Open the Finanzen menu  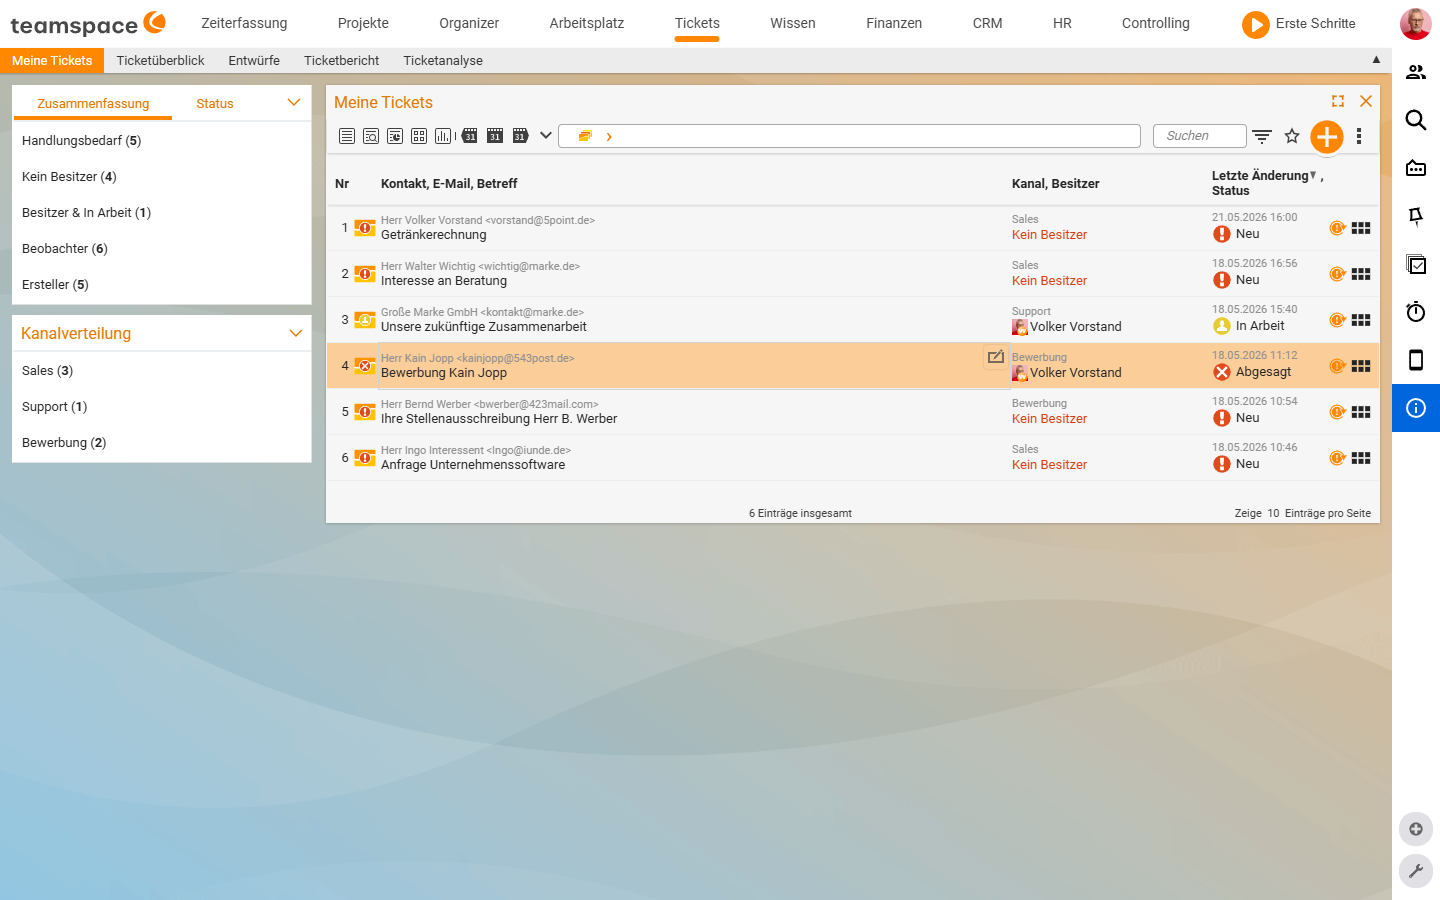pos(894,23)
